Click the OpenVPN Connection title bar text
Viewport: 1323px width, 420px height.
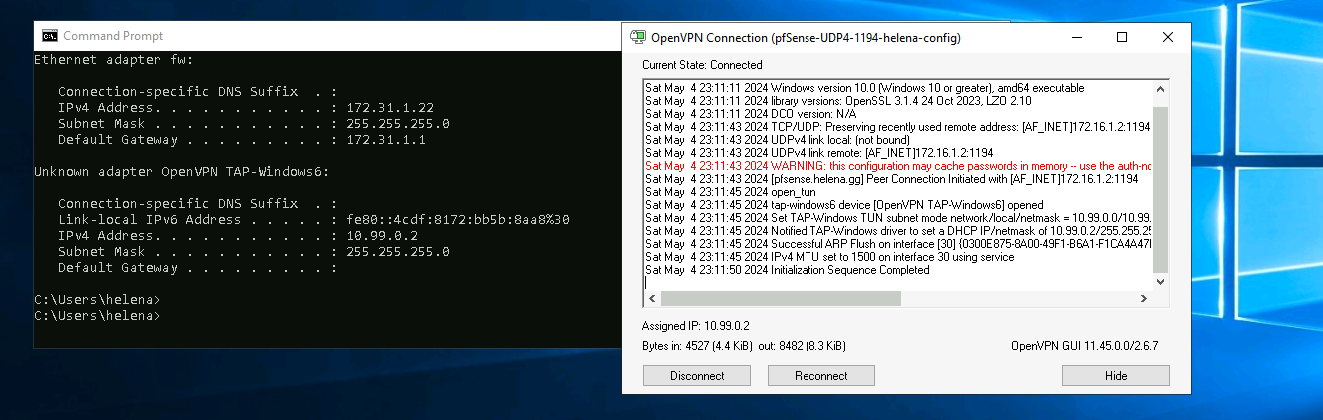pos(805,38)
